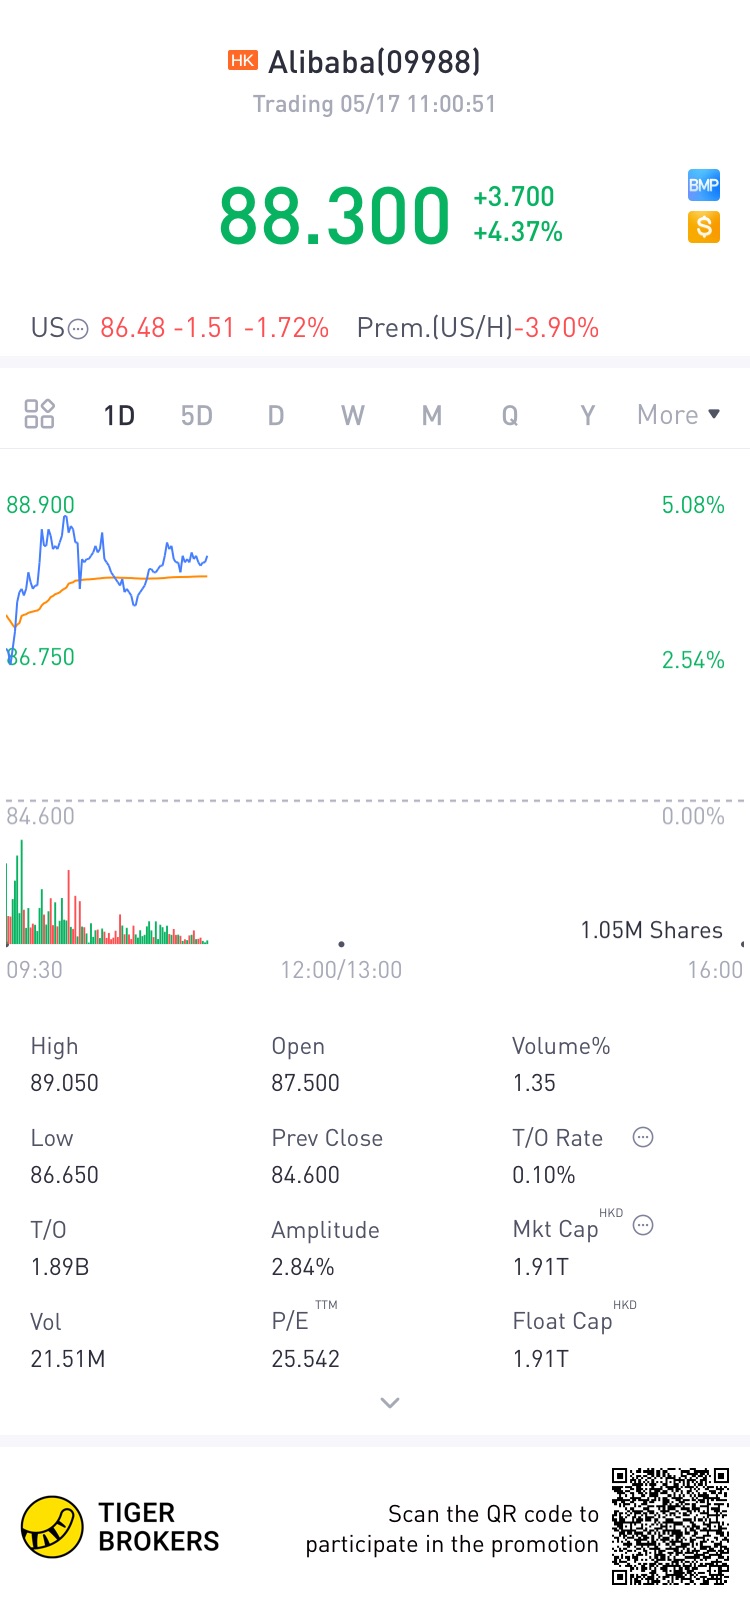
Task: Expand the More timeframe dropdown
Action: (x=679, y=415)
